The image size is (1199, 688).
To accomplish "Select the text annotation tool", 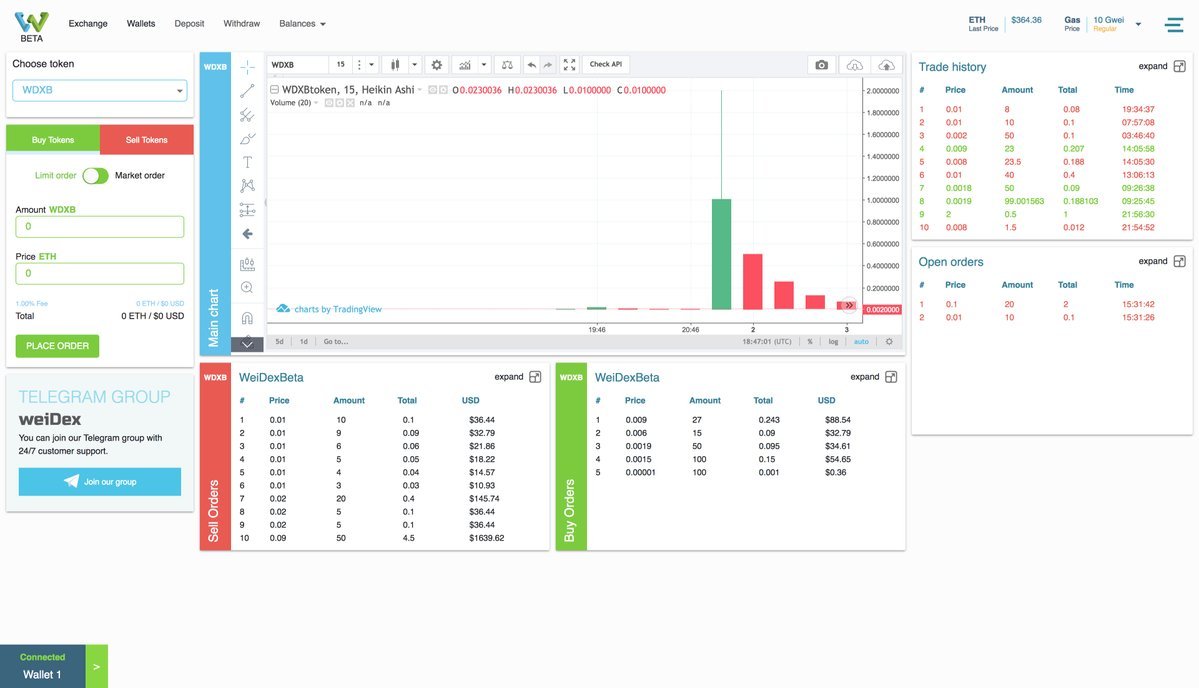I will pyautogui.click(x=247, y=162).
